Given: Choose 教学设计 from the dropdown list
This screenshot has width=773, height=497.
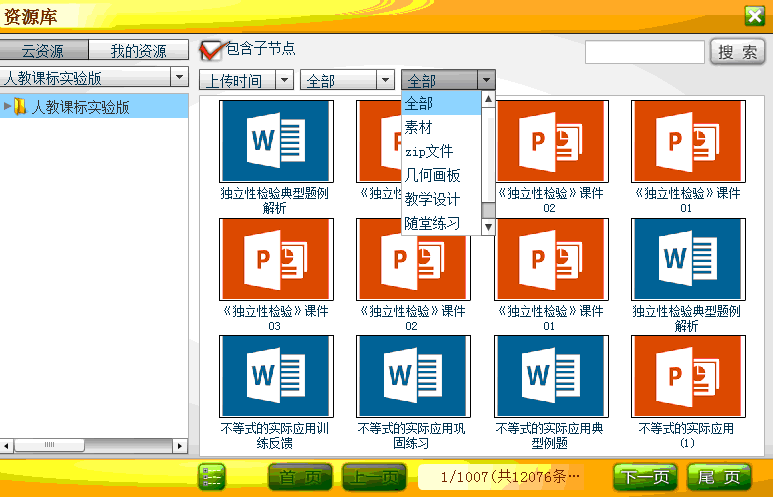Looking at the screenshot, I should [432, 199].
